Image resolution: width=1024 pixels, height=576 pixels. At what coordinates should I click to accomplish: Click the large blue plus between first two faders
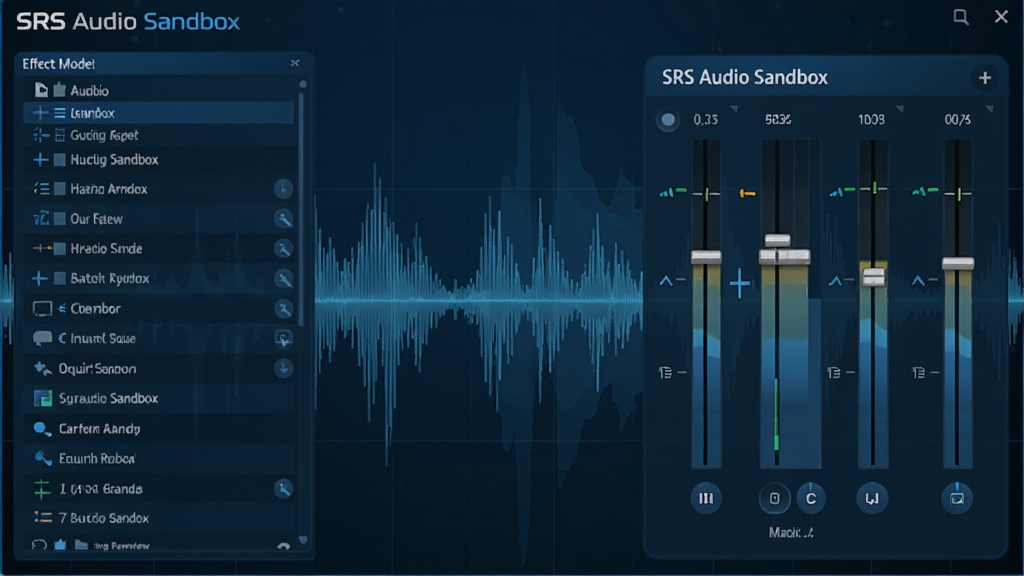[740, 283]
